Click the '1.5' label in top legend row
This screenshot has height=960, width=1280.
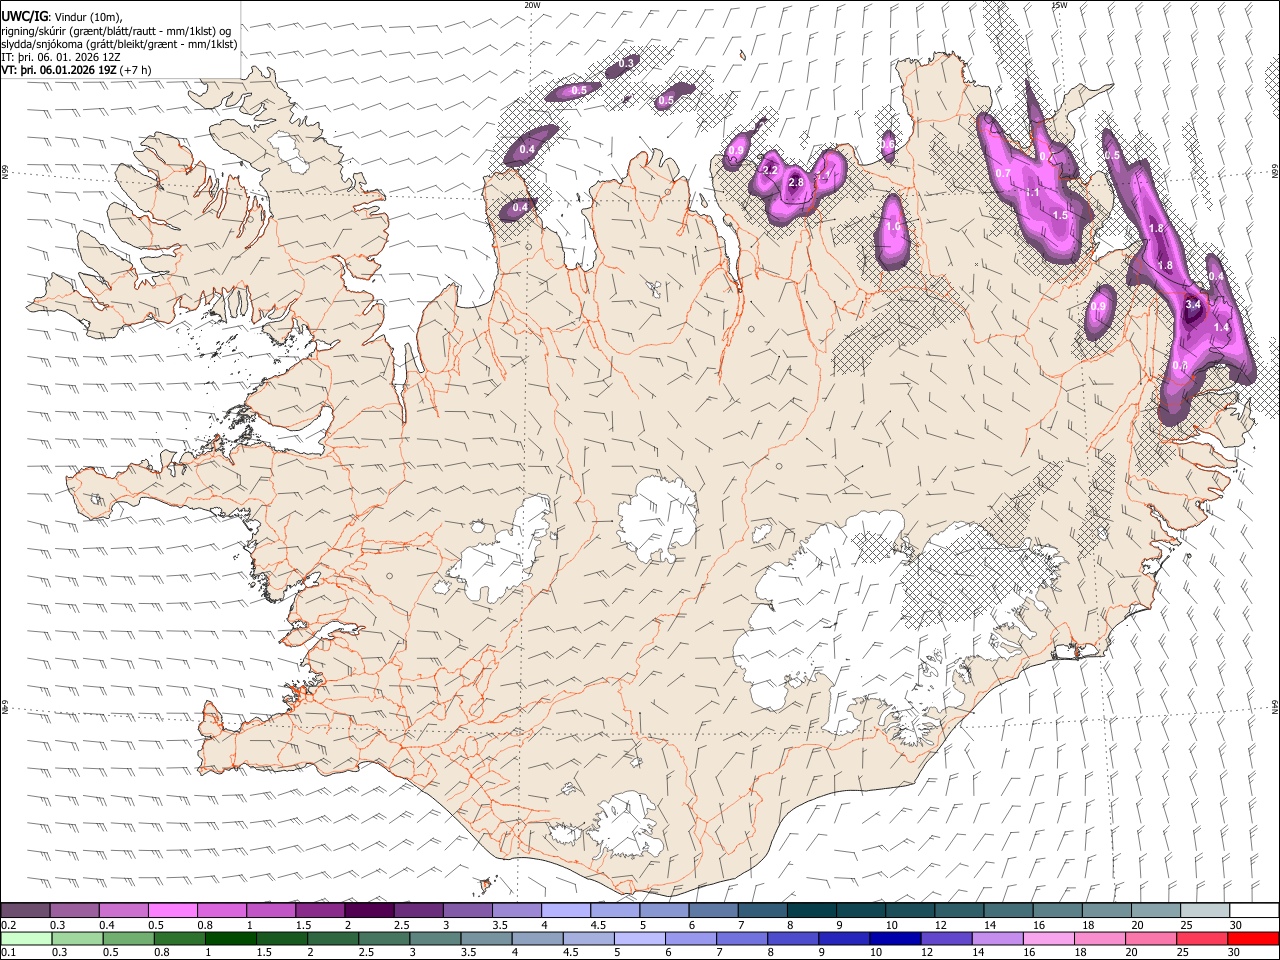pos(303,925)
